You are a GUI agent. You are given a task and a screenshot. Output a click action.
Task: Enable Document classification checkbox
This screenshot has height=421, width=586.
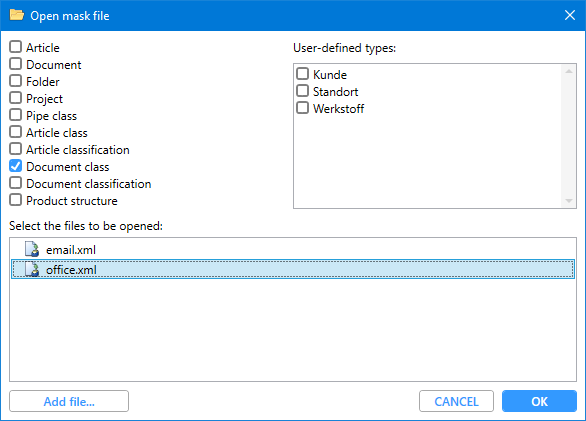(15, 183)
